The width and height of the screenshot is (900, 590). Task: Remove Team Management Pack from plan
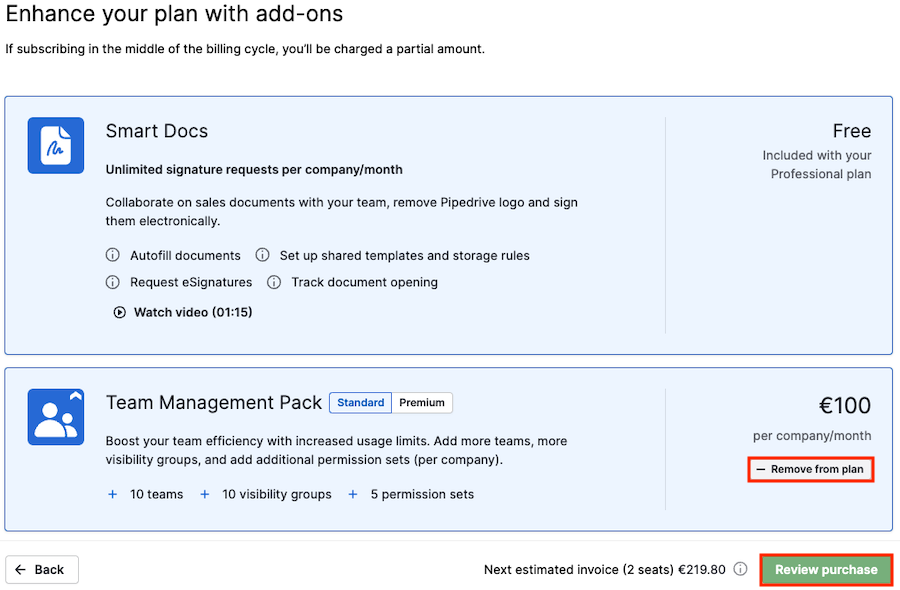coord(810,469)
